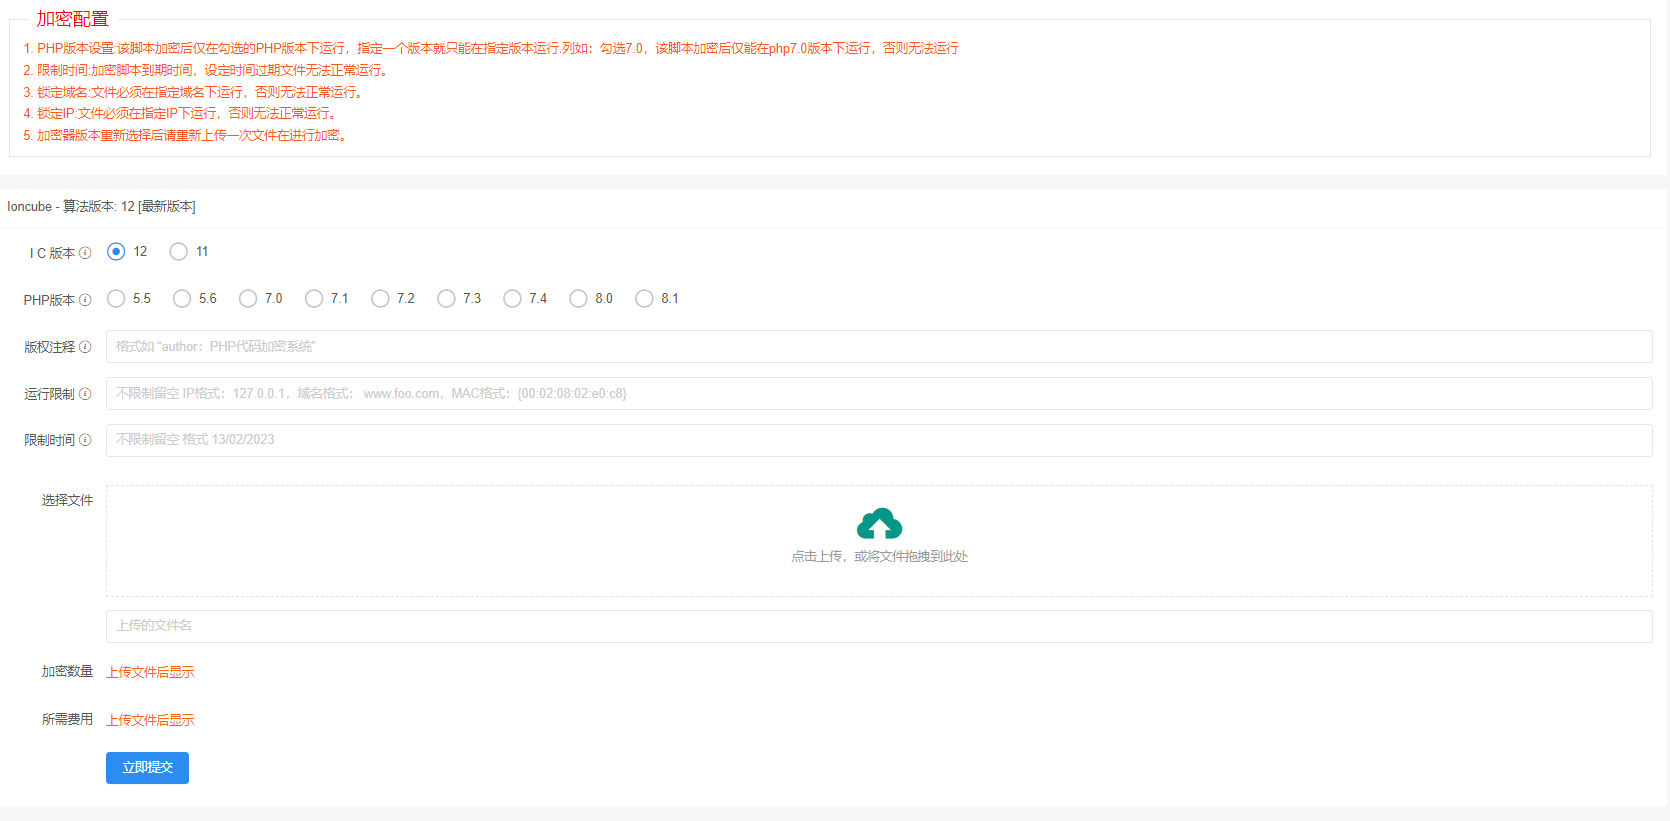Screen dimensions: 1670x821
Task: Choose PHP version 7.2
Action: tap(380, 298)
